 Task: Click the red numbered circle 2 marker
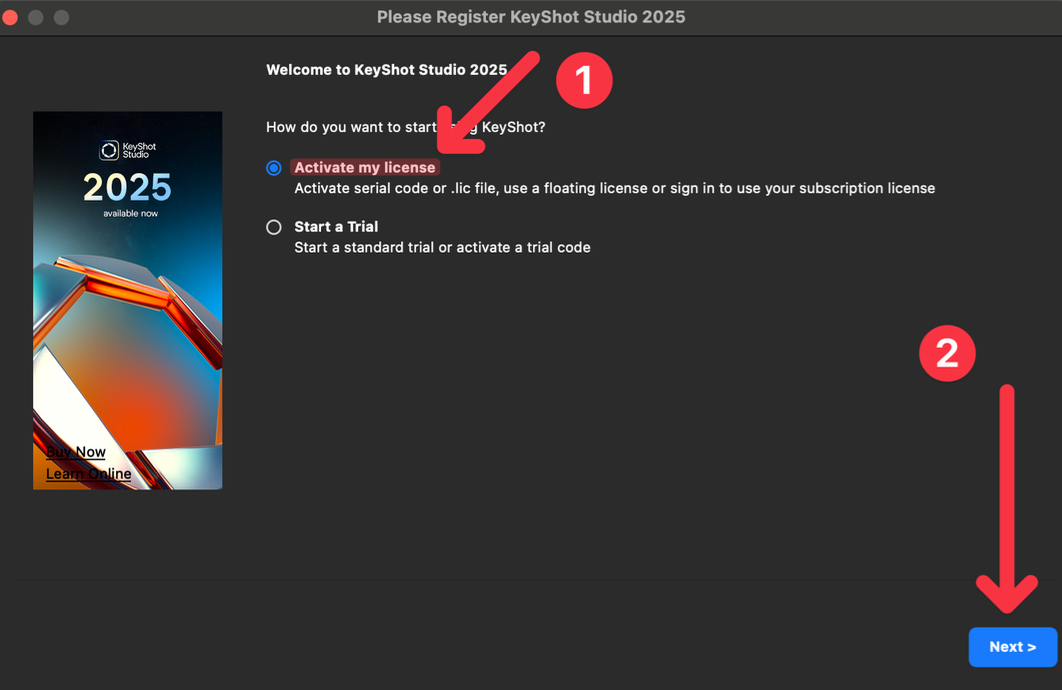(946, 353)
